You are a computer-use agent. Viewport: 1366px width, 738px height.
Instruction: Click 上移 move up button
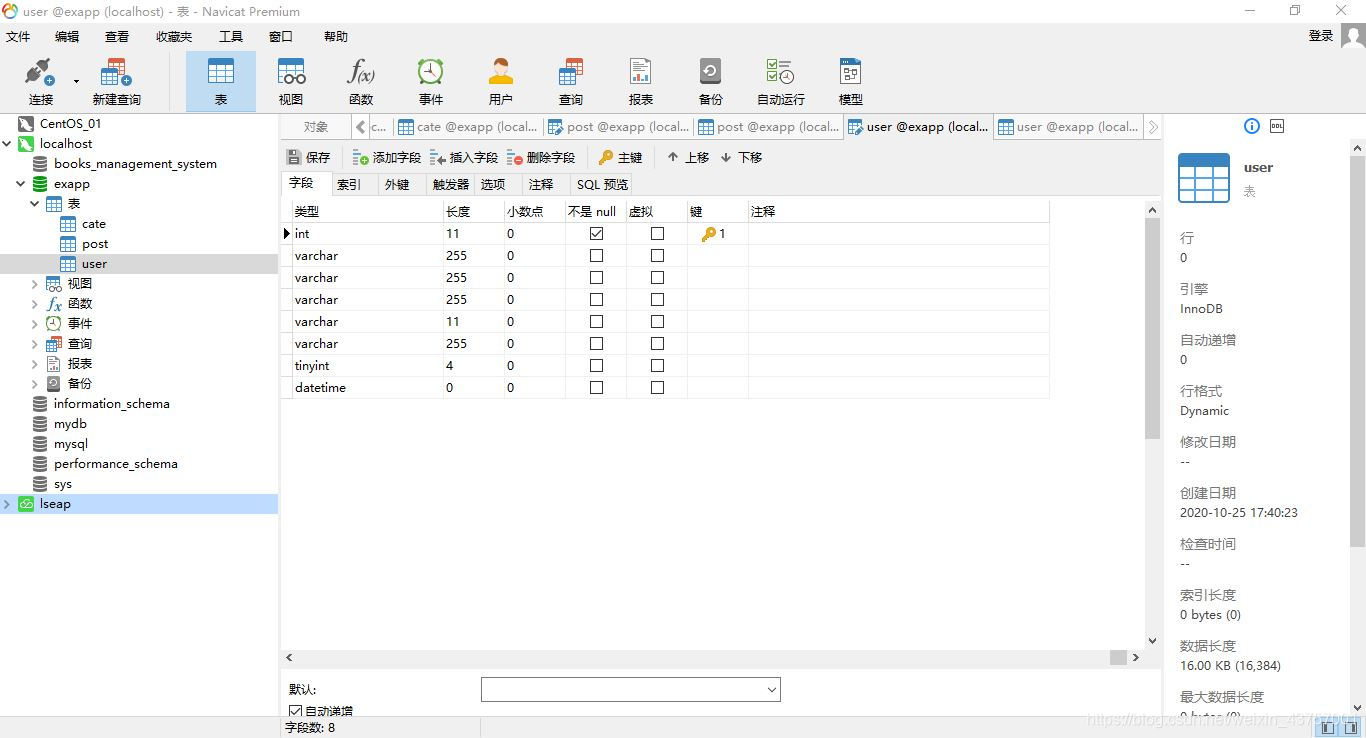tap(688, 157)
